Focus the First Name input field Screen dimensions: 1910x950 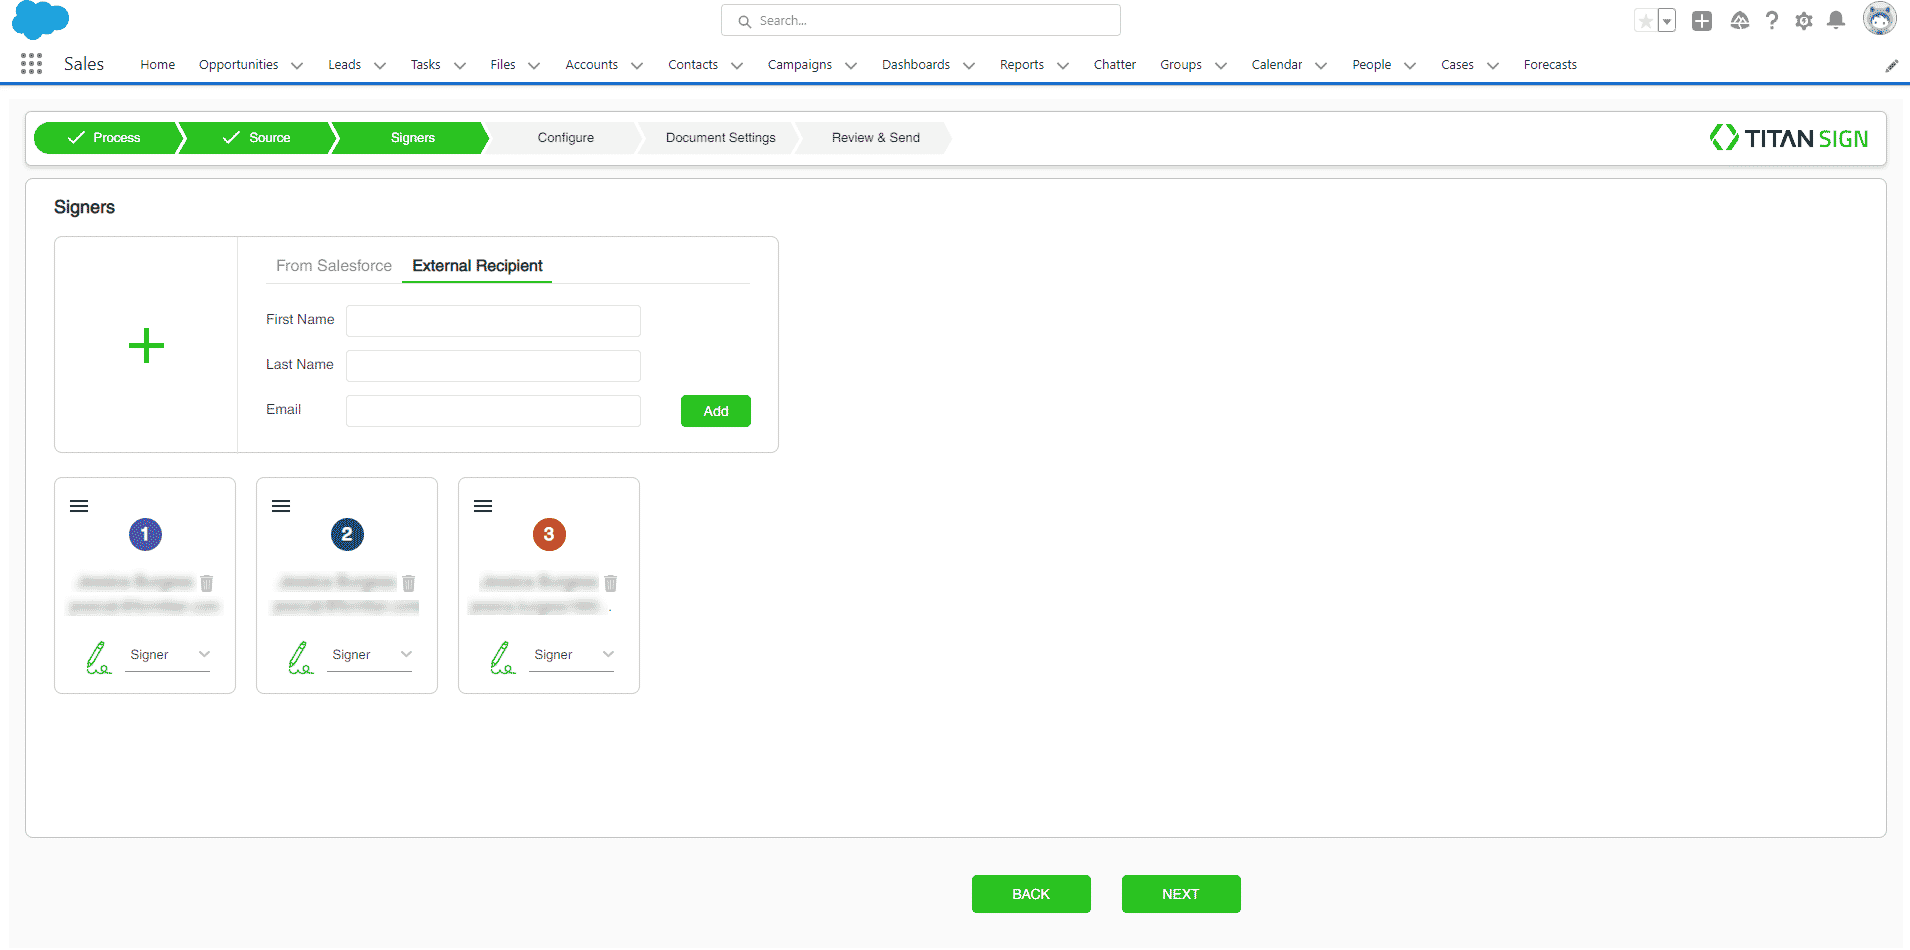tap(493, 321)
